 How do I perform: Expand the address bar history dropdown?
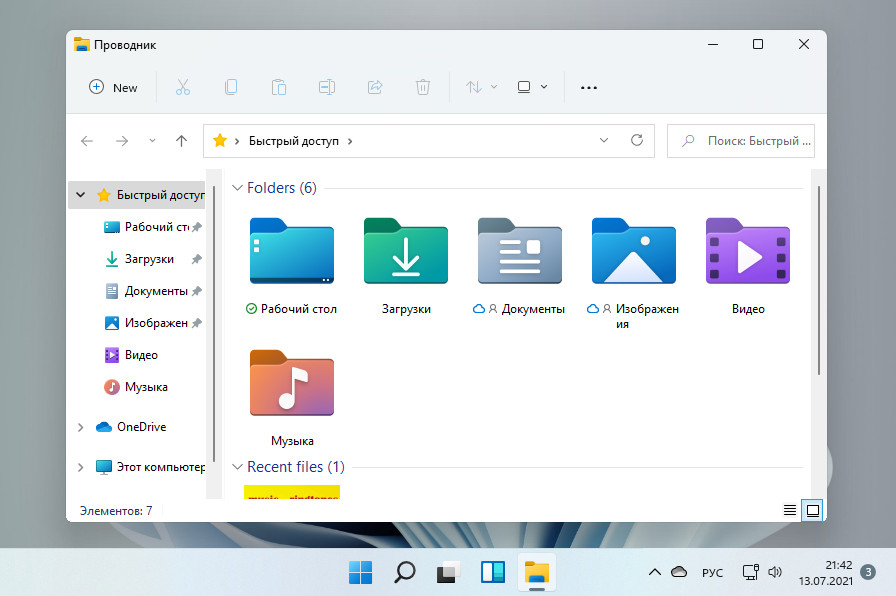pyautogui.click(x=604, y=141)
